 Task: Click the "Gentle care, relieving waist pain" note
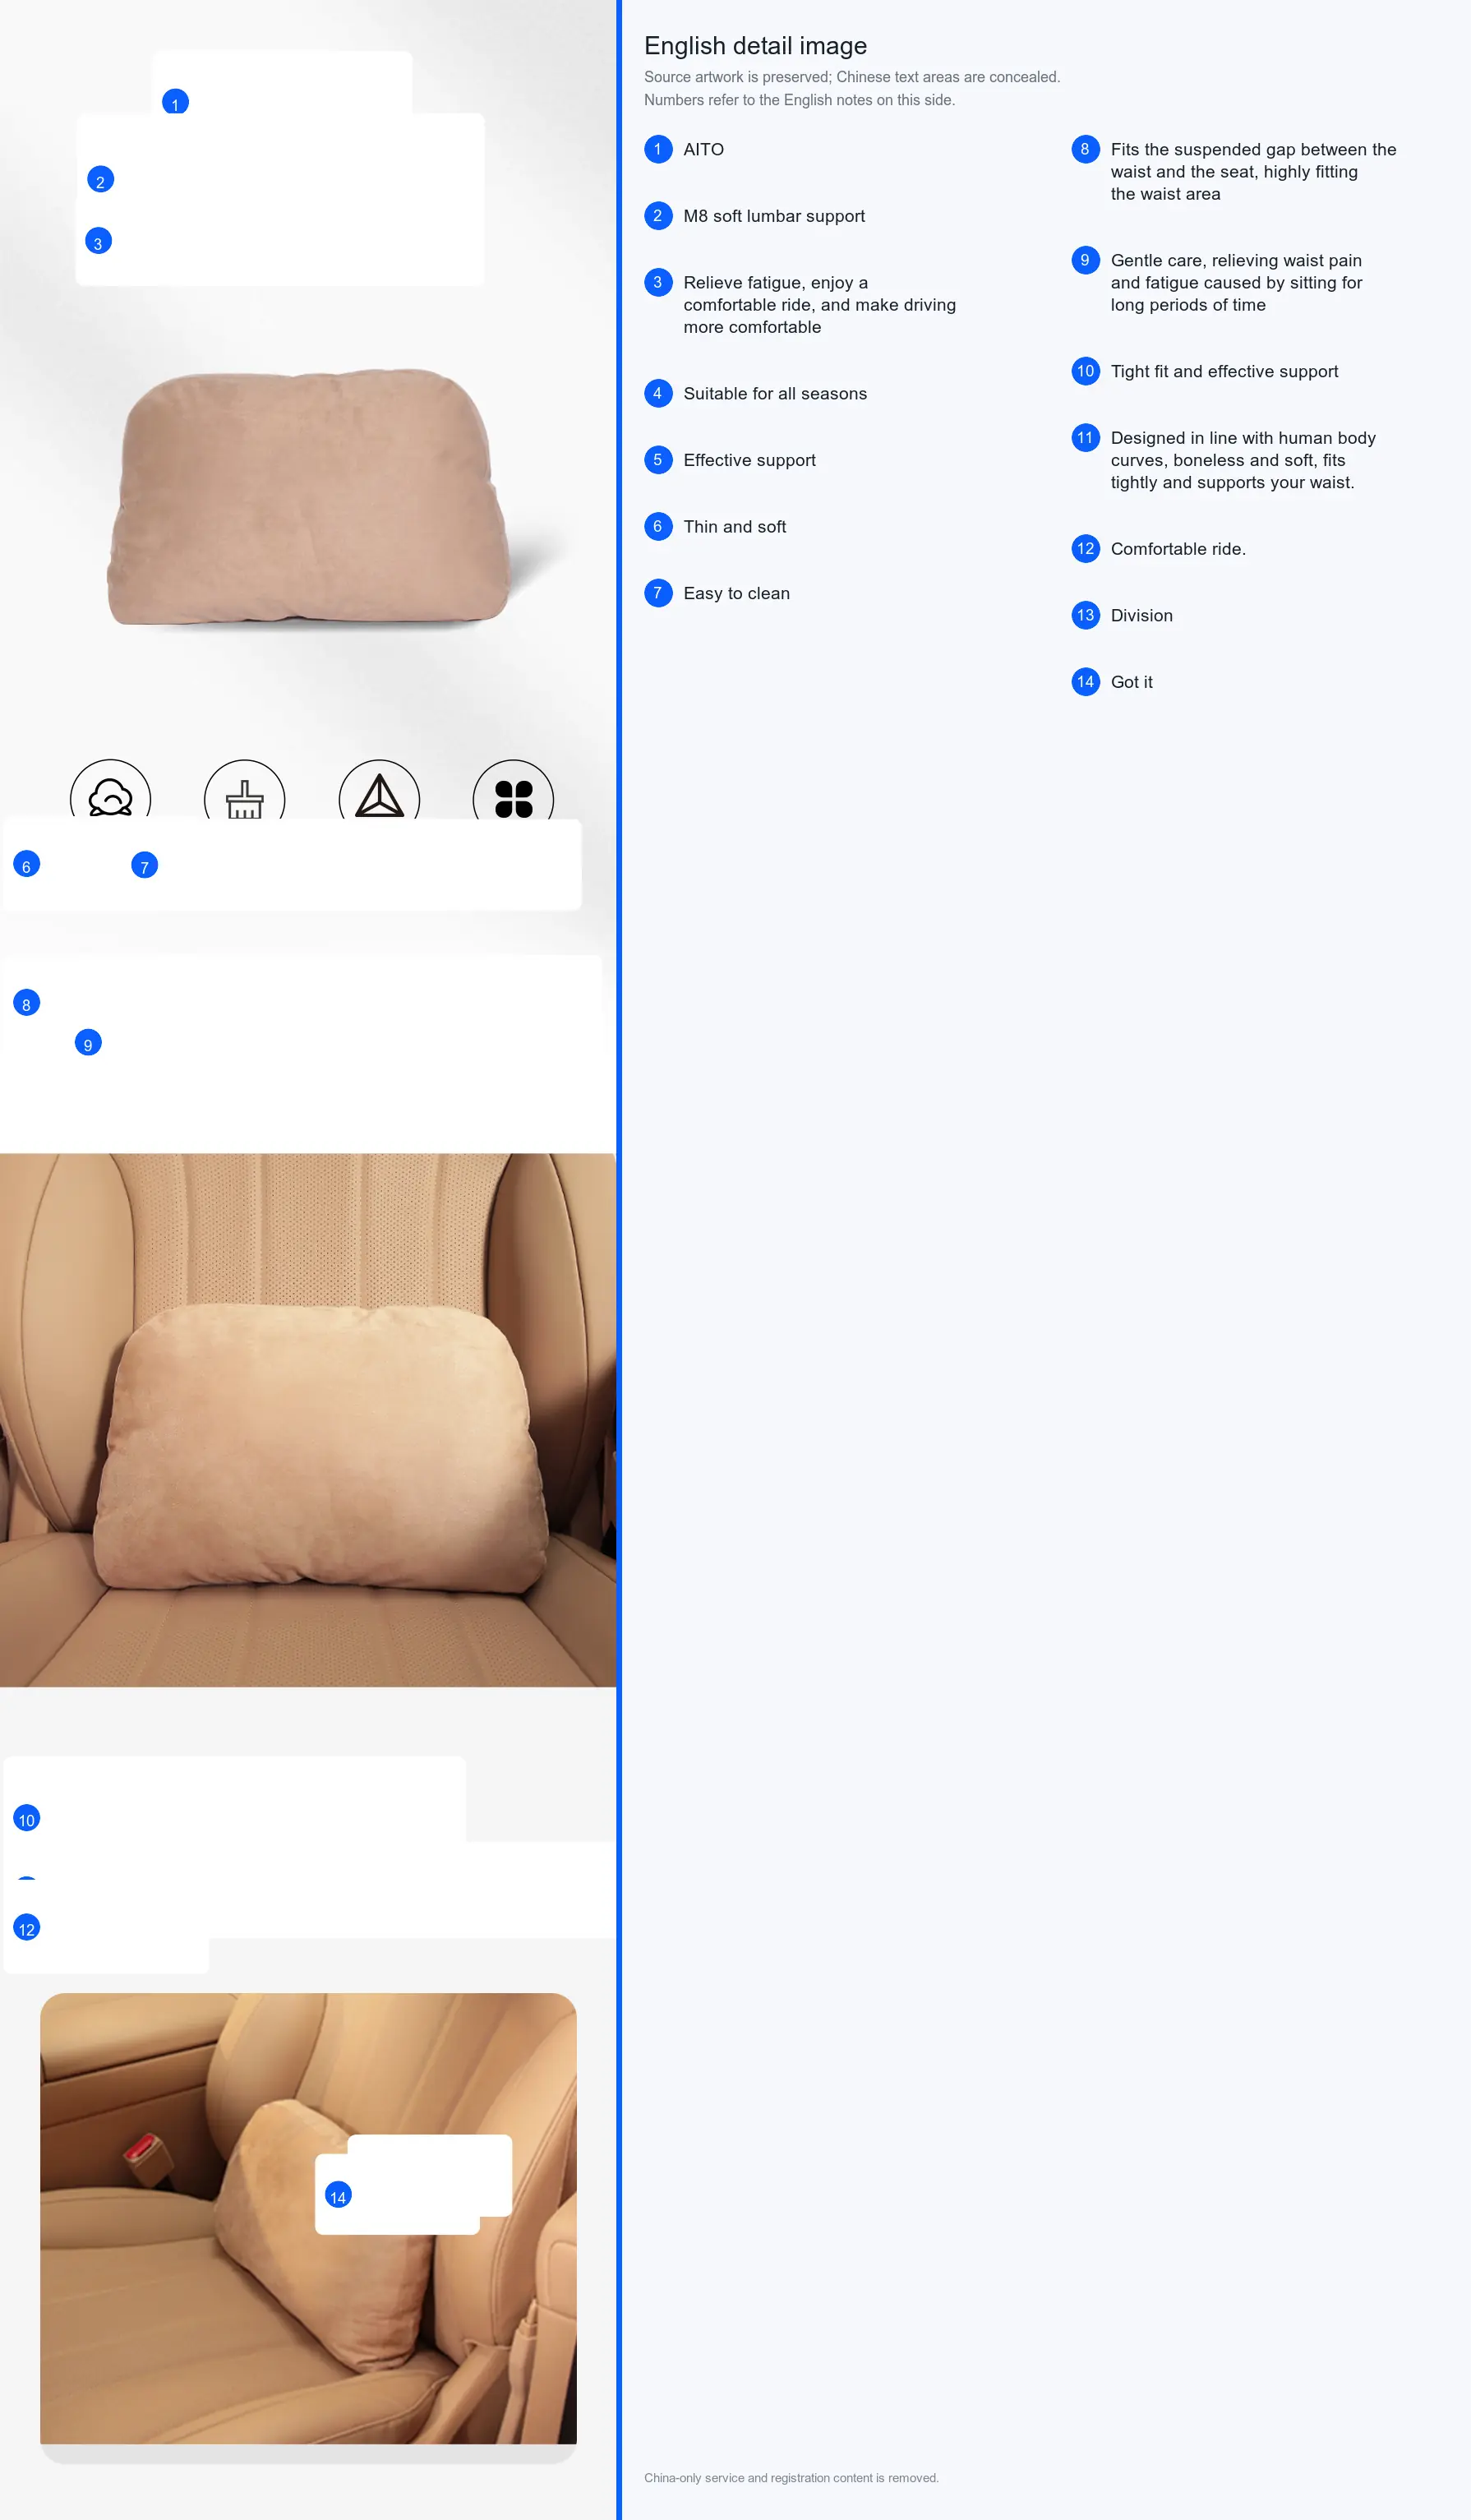pos(1236,283)
